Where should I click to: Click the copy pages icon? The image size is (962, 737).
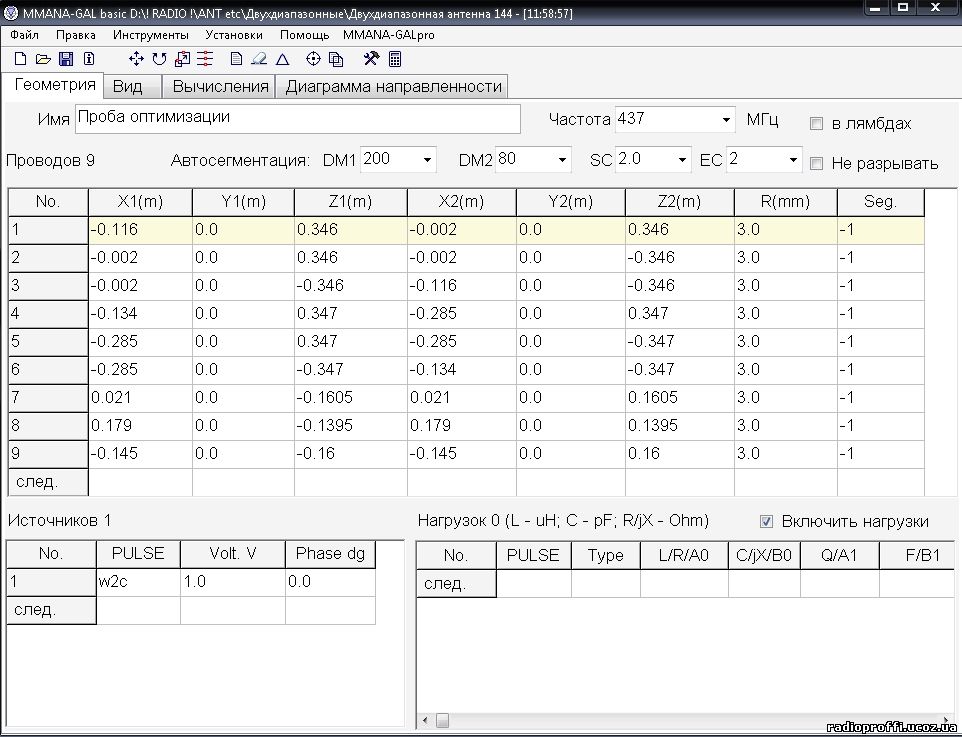point(336,59)
